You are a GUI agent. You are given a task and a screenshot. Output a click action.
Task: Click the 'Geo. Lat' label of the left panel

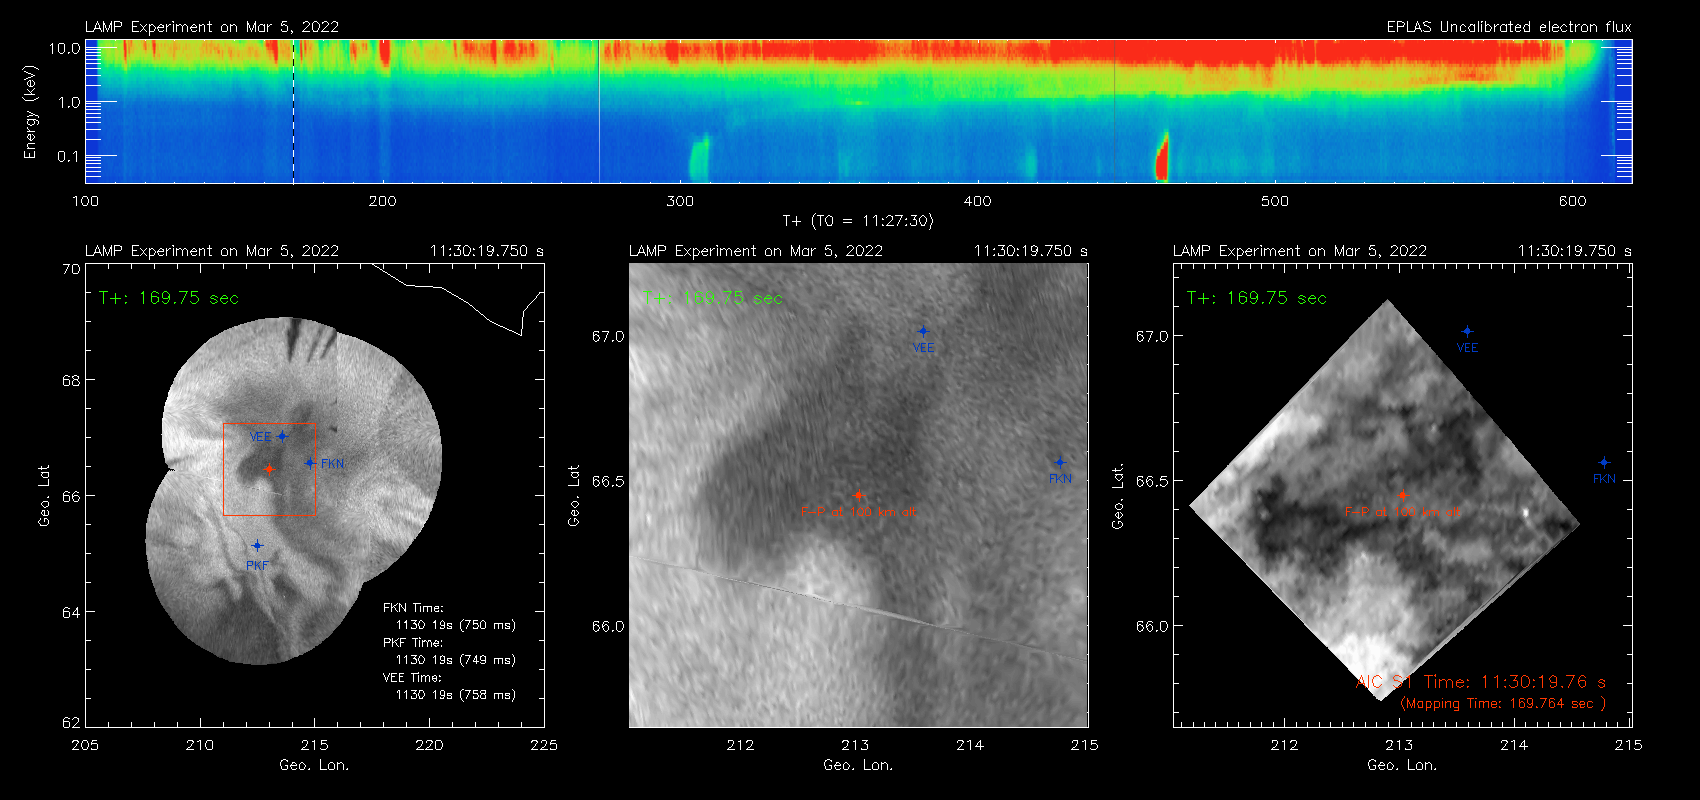pyautogui.click(x=44, y=496)
